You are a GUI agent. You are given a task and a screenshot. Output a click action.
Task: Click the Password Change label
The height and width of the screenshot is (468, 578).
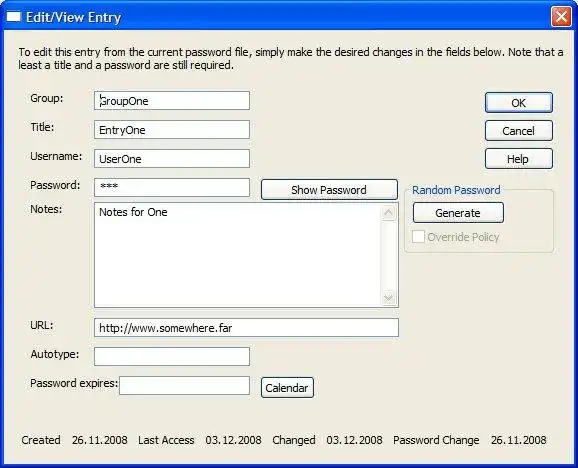(x=436, y=440)
